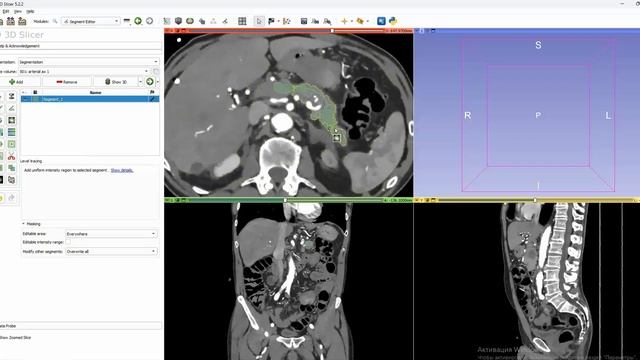Expand the Data Probe section
The height and width of the screenshot is (360, 640).
pos(81,326)
